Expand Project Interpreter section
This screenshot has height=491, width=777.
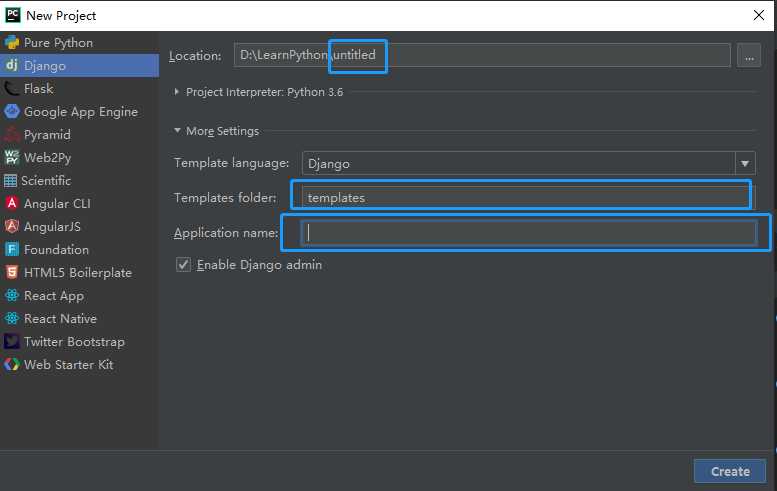pyautogui.click(x=176, y=92)
